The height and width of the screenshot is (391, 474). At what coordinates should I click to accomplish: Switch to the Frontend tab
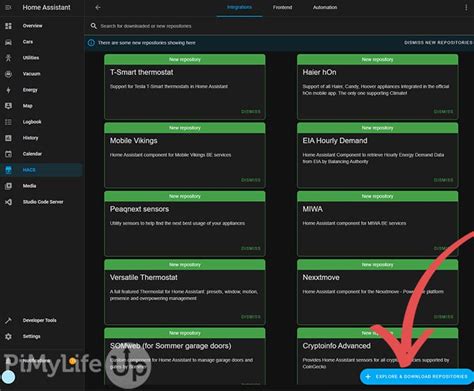coord(282,7)
